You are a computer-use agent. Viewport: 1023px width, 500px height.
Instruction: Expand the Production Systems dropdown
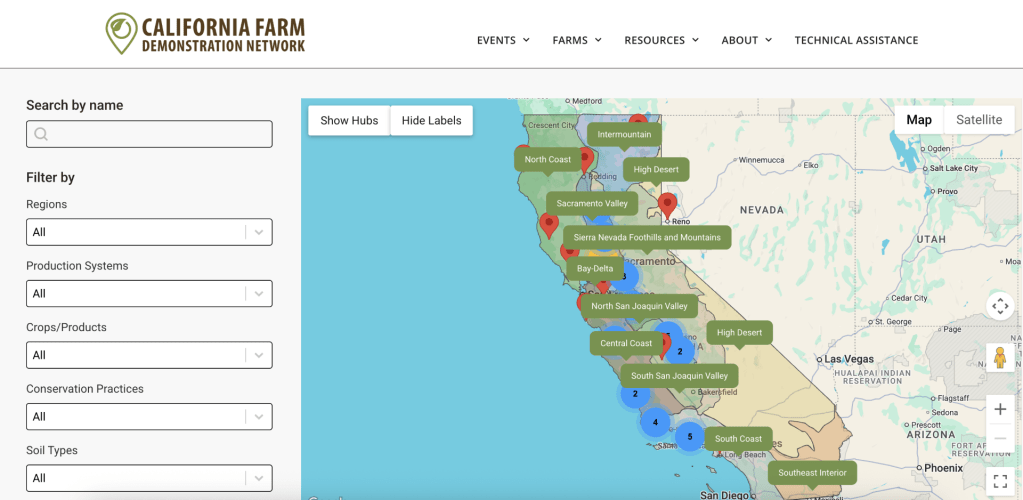tap(149, 294)
